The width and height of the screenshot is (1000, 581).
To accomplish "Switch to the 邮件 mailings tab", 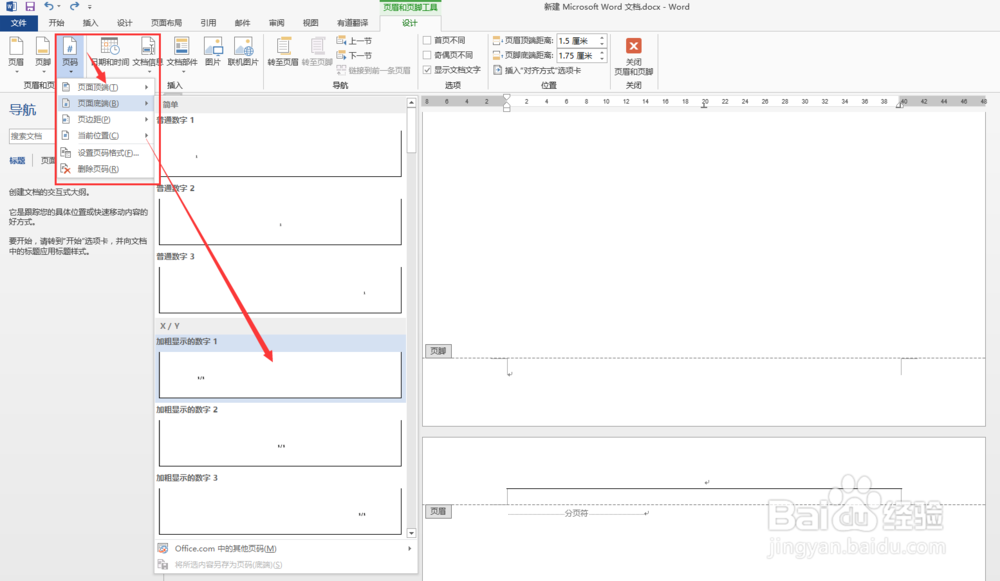I will [x=242, y=23].
